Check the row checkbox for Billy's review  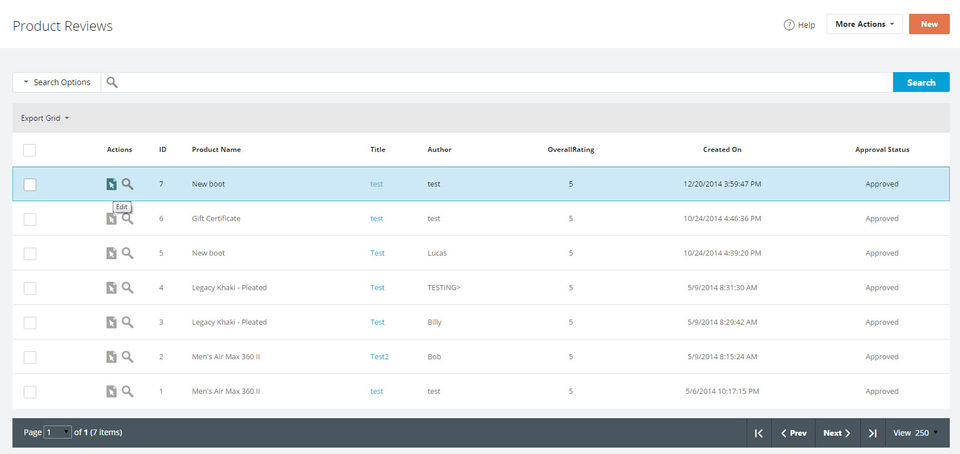(29, 322)
